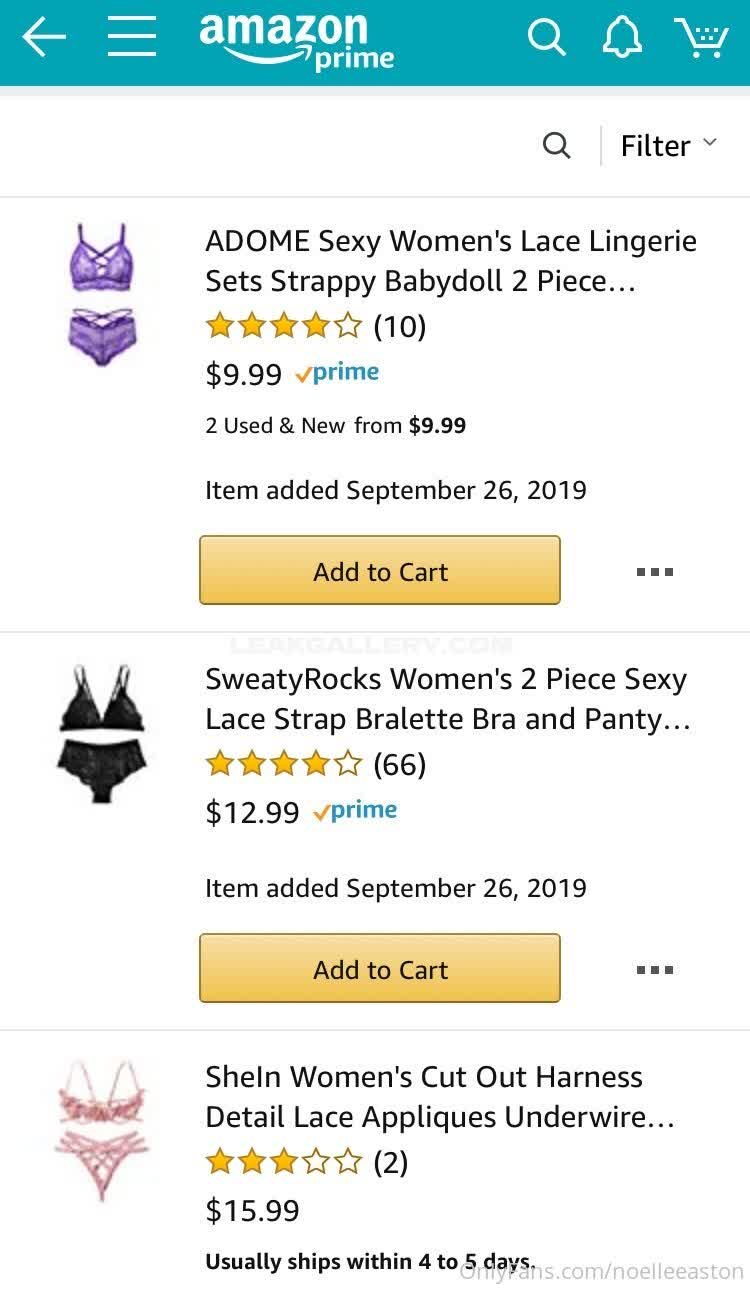750x1290 pixels.
Task: Search within the wish list
Action: pos(557,146)
